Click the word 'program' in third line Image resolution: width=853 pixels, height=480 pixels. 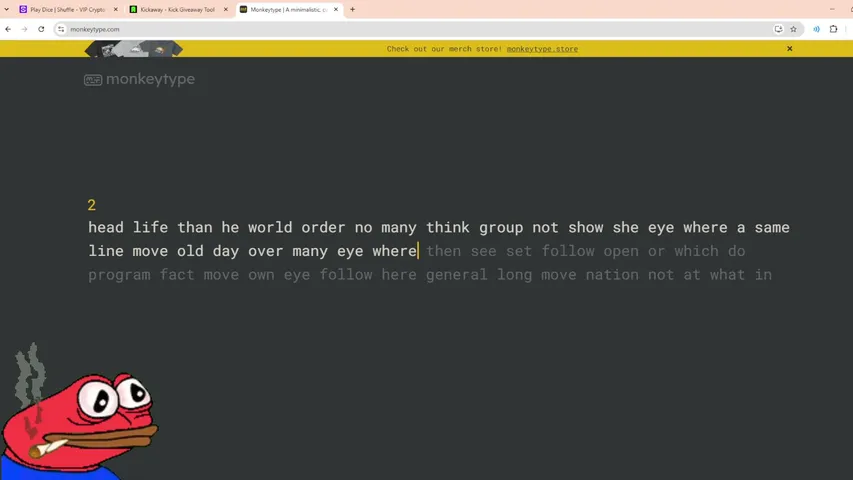(x=119, y=275)
